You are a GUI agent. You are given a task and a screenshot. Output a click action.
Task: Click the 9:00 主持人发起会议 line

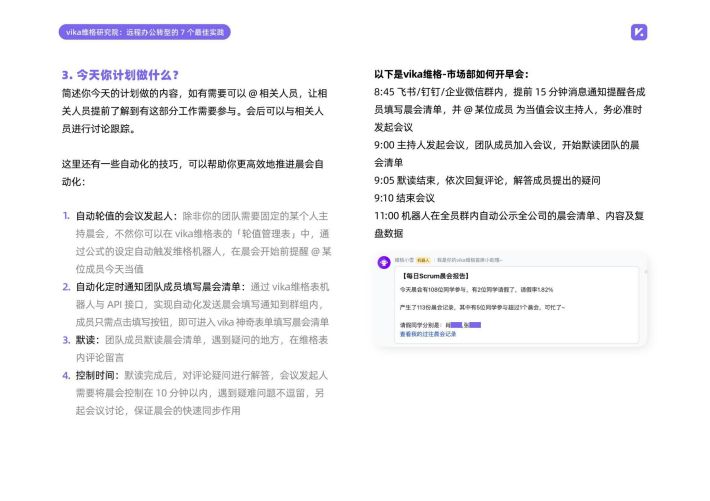[x=507, y=154]
